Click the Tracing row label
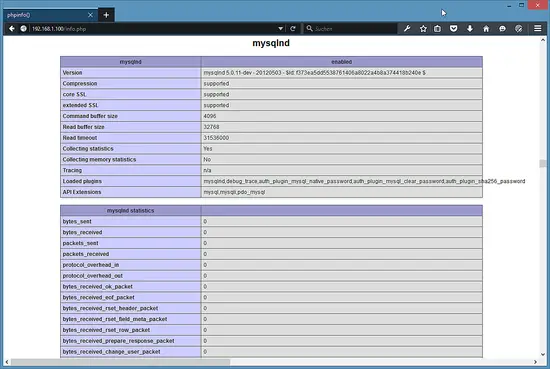 (x=72, y=170)
